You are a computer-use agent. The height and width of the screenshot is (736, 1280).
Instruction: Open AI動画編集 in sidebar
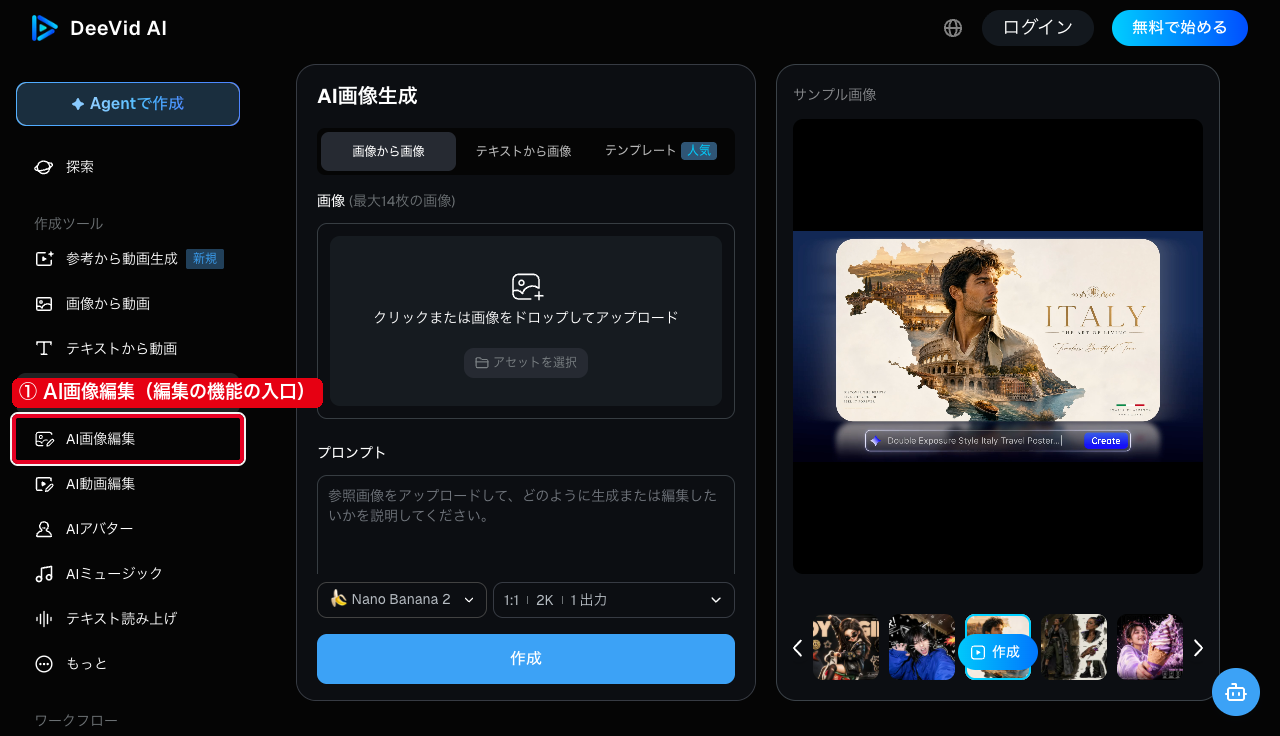[x=128, y=483]
